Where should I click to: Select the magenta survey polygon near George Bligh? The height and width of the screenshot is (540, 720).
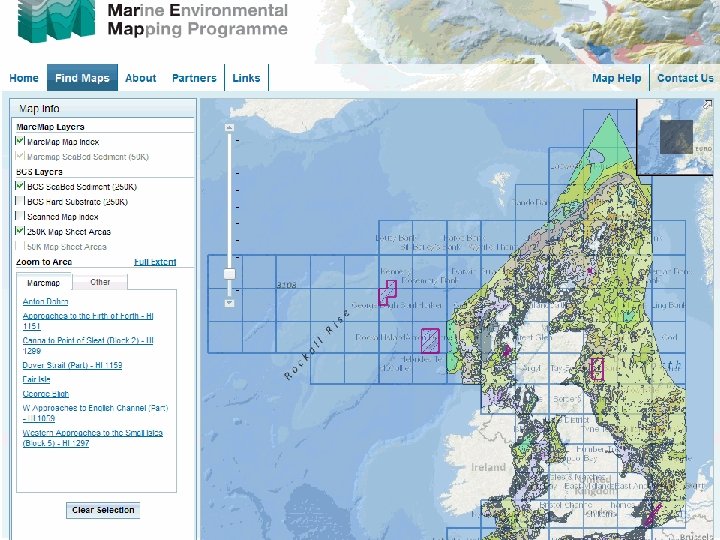[387, 292]
